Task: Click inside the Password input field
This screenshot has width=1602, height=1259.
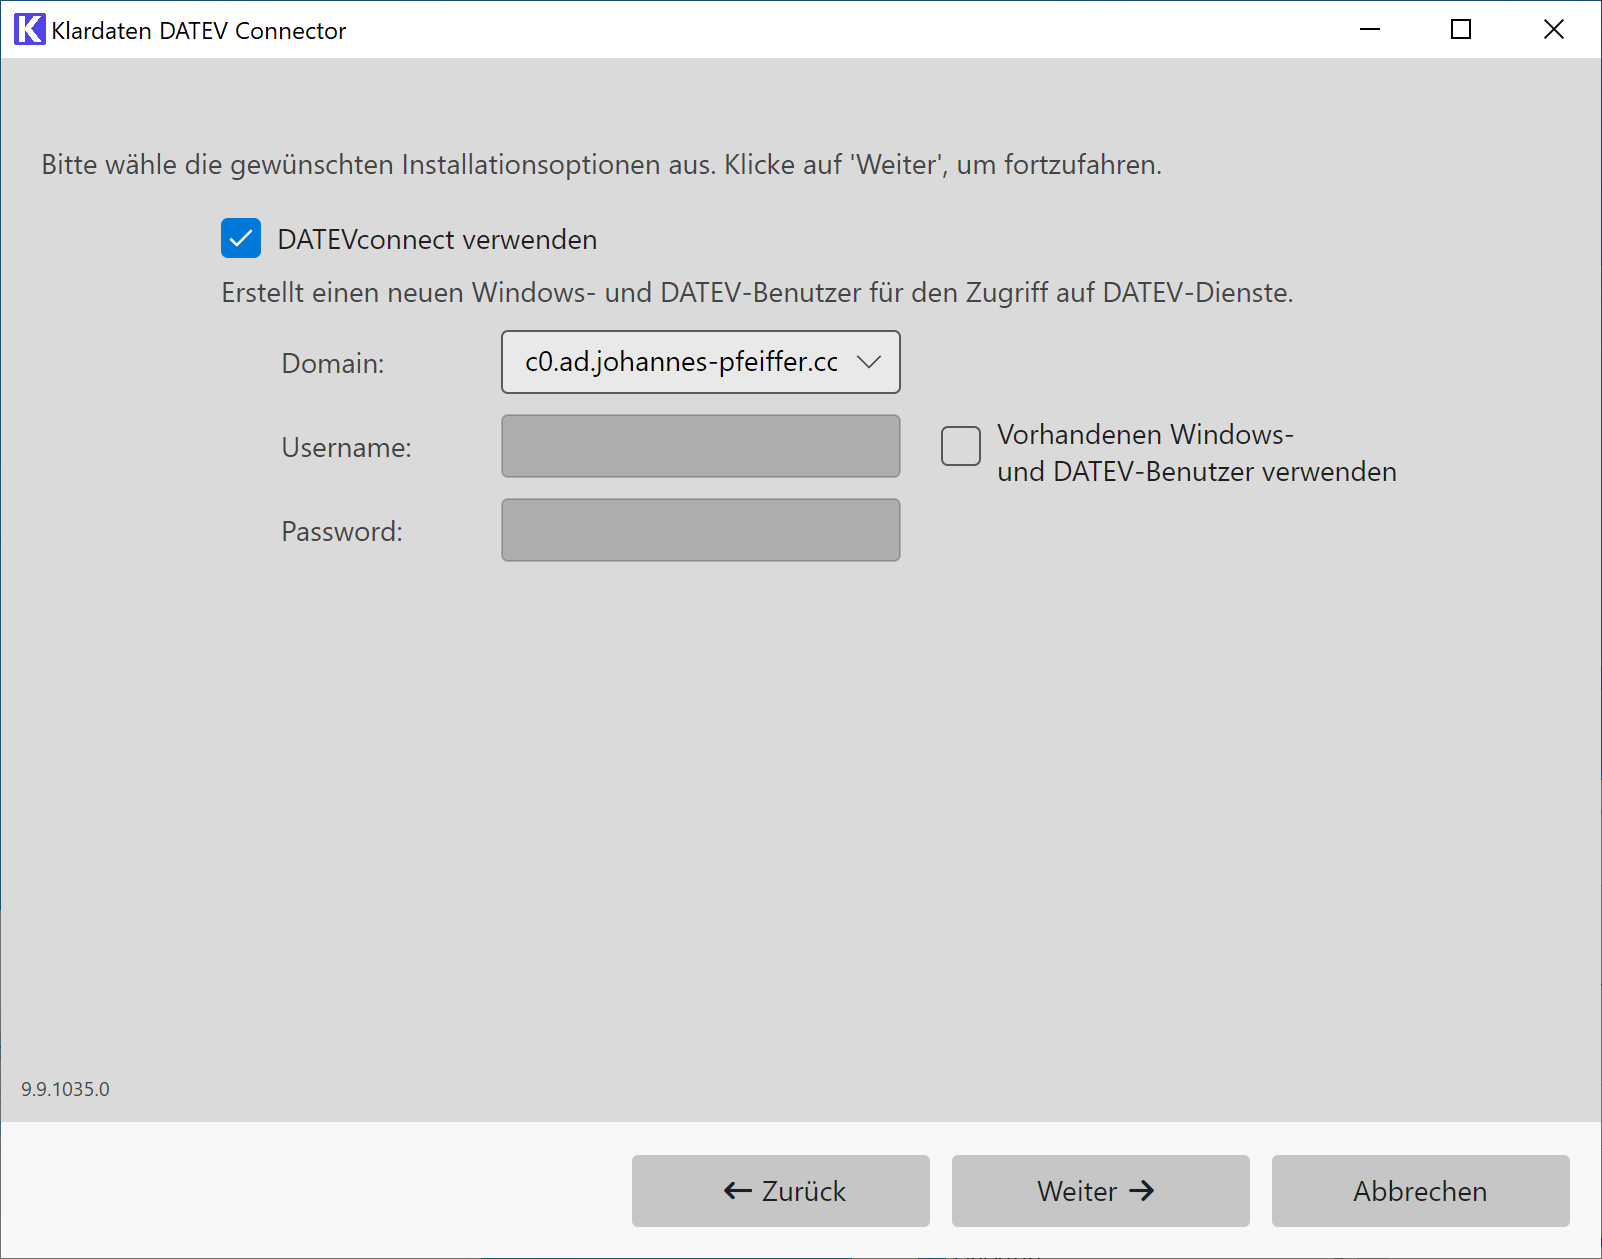Action: pyautogui.click(x=700, y=530)
